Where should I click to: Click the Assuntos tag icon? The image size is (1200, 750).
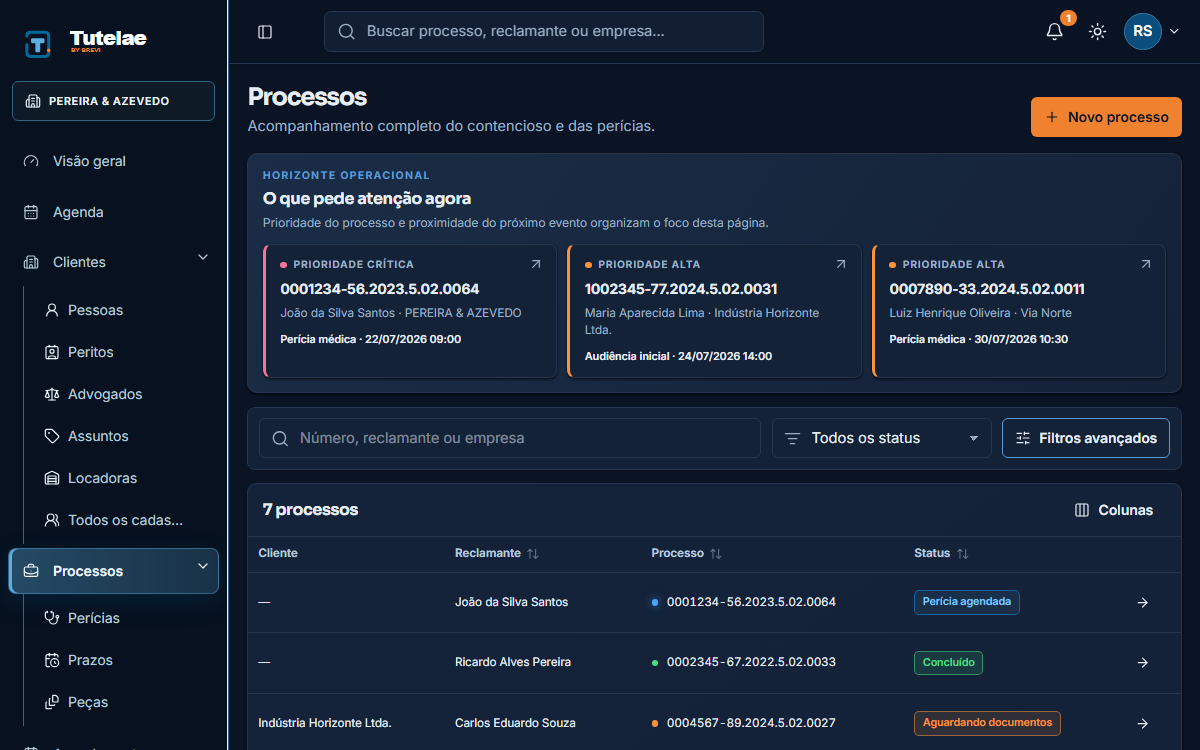52,436
